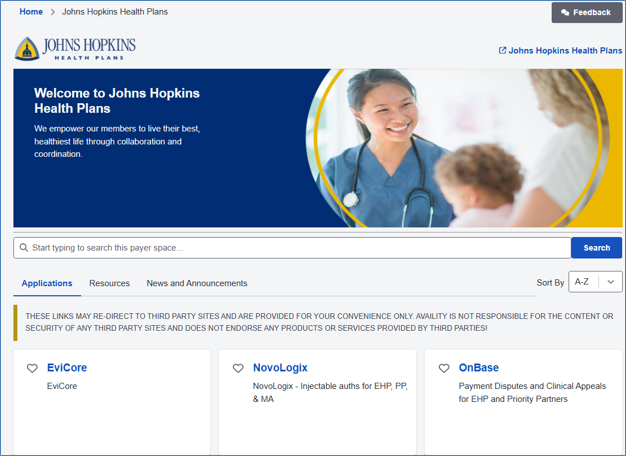Screen dimensions: 626x456
Task: Toggle the OnBase favorite heart
Action: (444, 368)
